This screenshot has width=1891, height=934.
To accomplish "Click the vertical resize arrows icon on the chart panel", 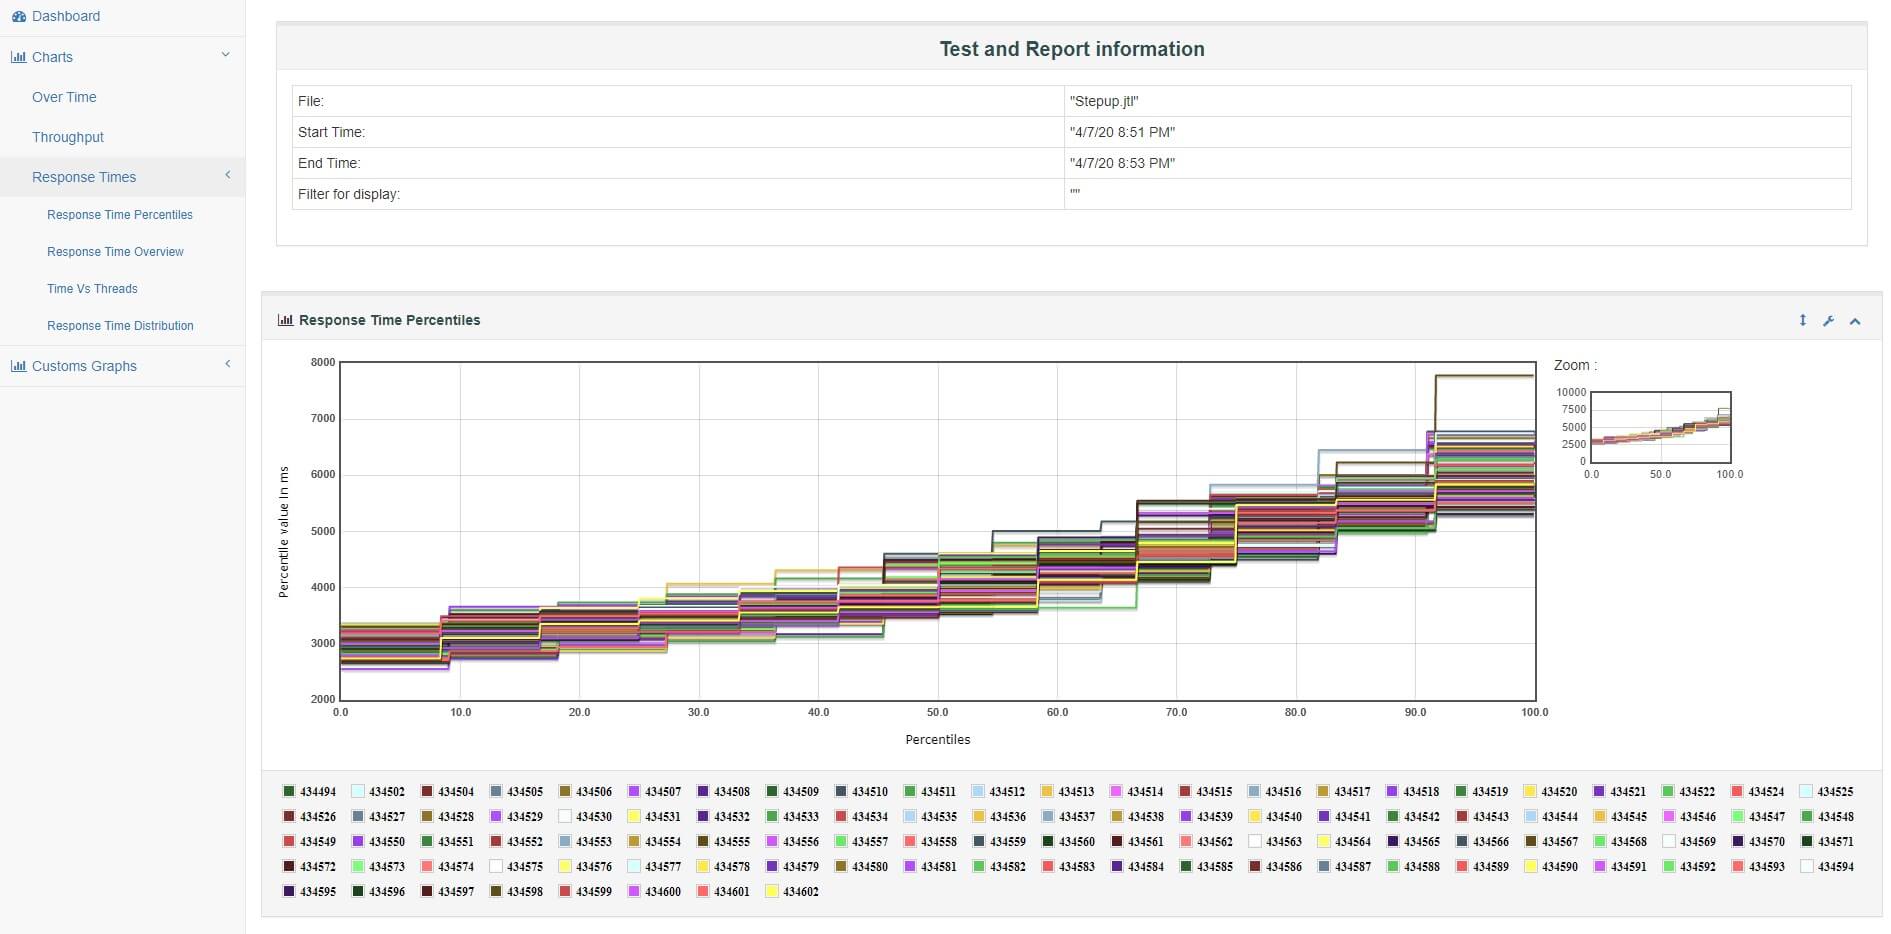I will click(x=1802, y=321).
